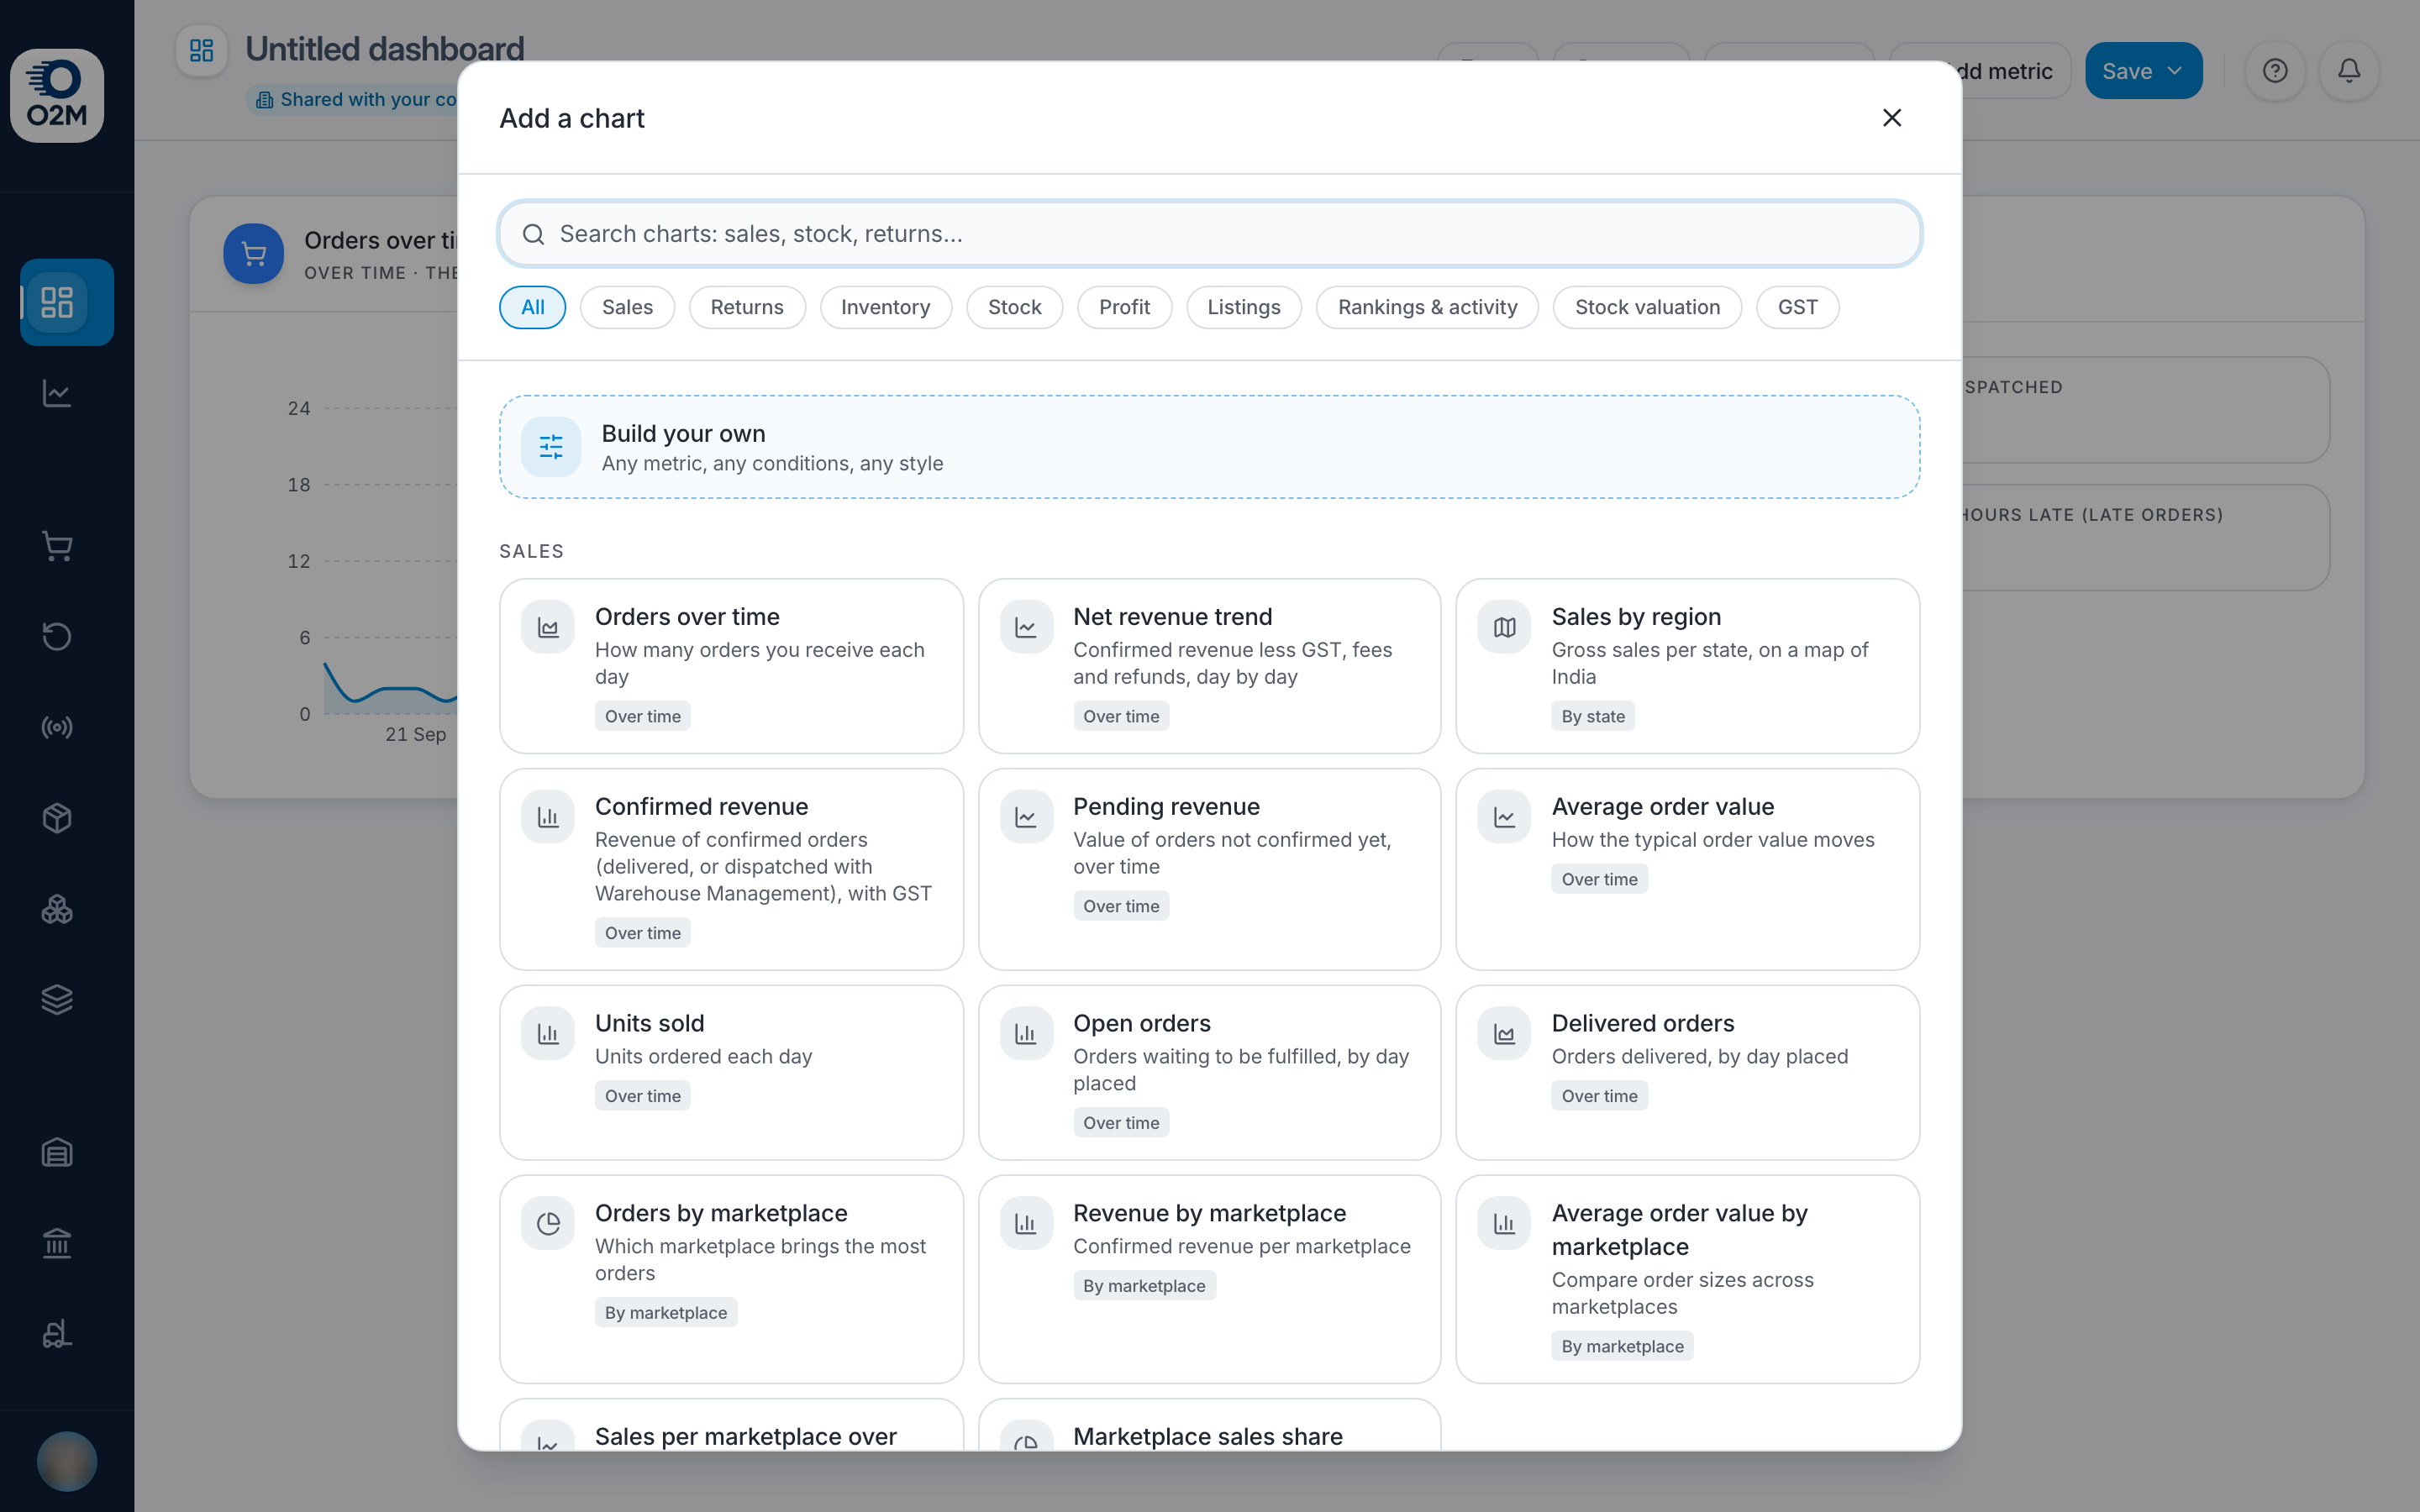Open the Save dropdown button
Viewport: 2420px width, 1512px height.
click(x=2143, y=71)
